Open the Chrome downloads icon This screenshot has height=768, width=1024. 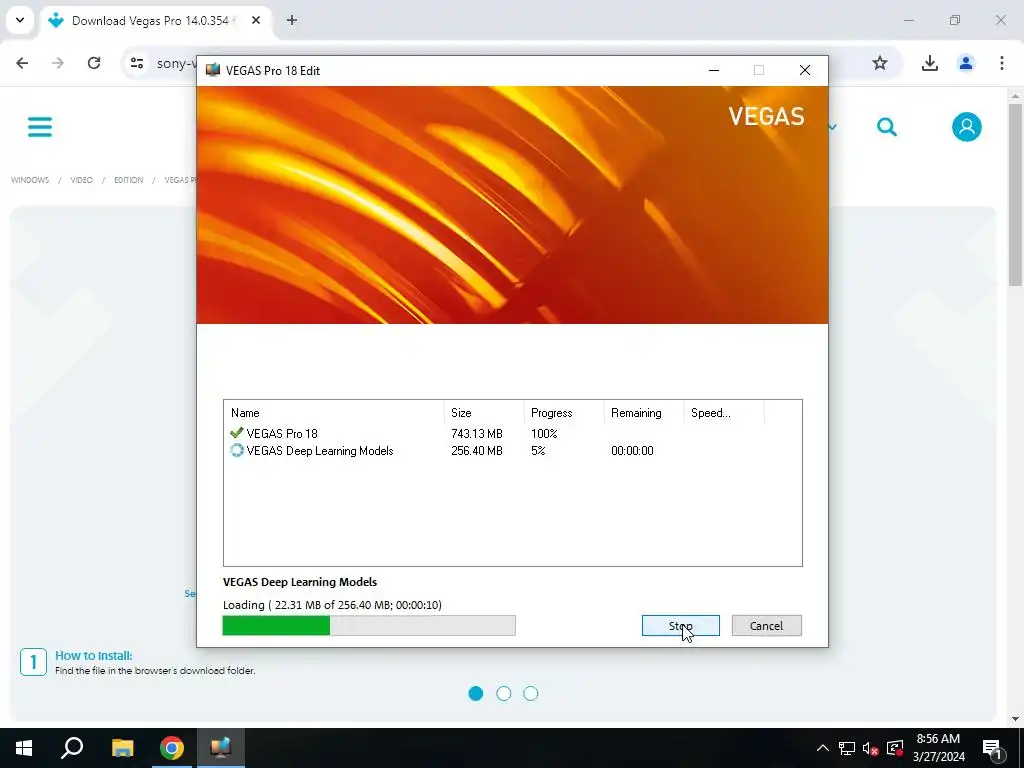(929, 63)
